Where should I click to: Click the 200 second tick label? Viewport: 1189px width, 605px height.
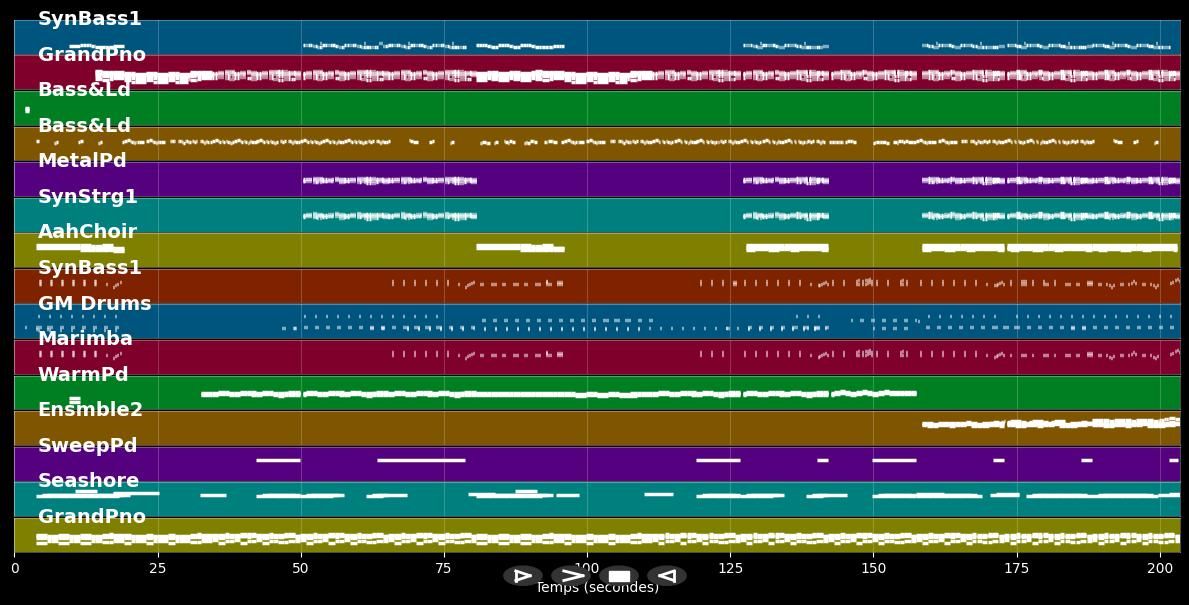[x=1159, y=568]
